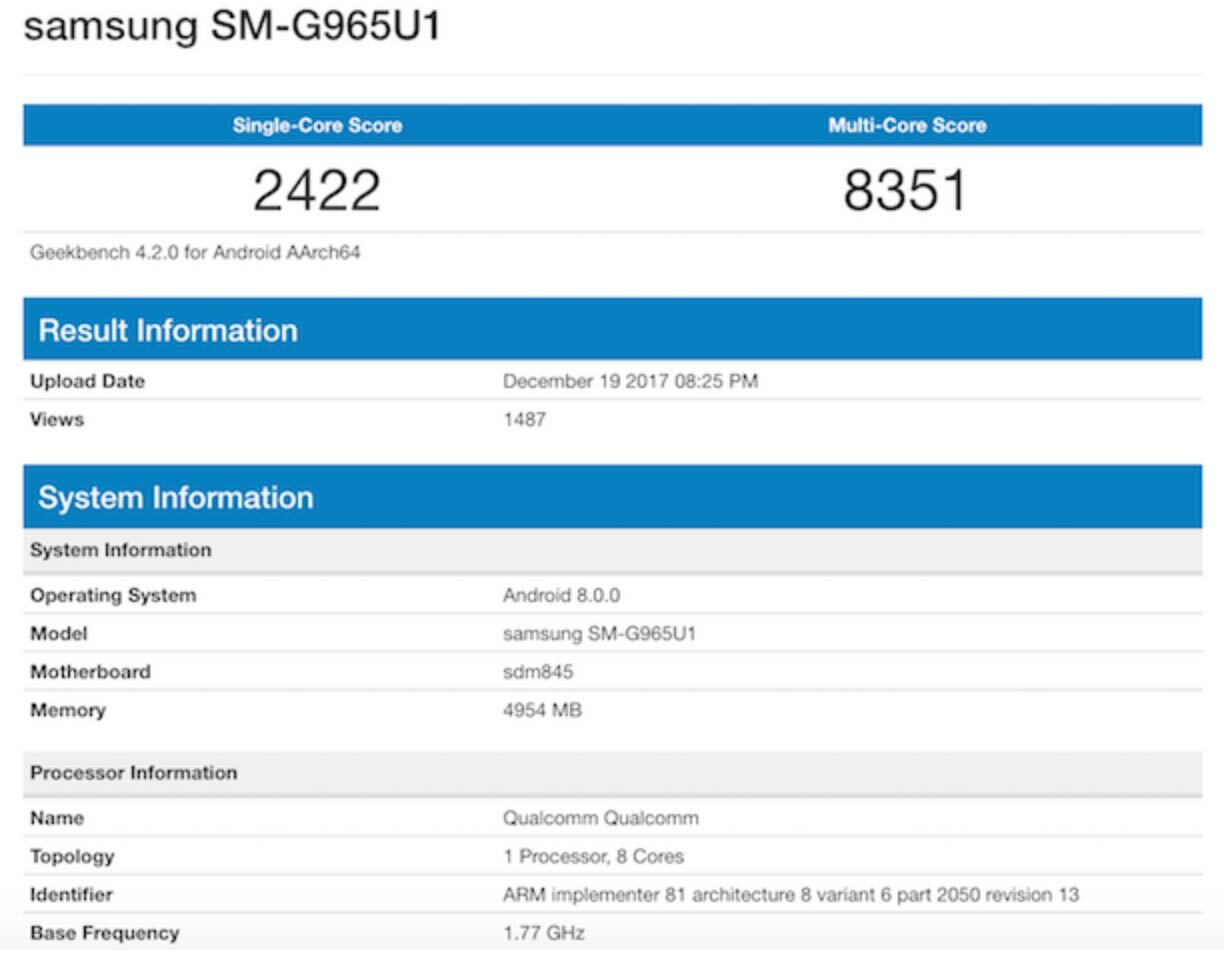Click the upload date December 19 2017
This screenshot has height=954, width=1224.
[x=629, y=381]
